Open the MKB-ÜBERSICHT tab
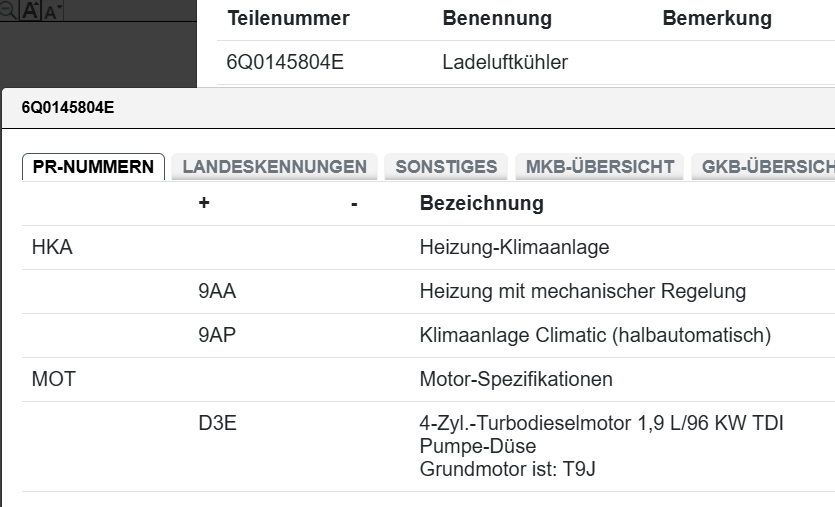This screenshot has width=835, height=507. [600, 167]
